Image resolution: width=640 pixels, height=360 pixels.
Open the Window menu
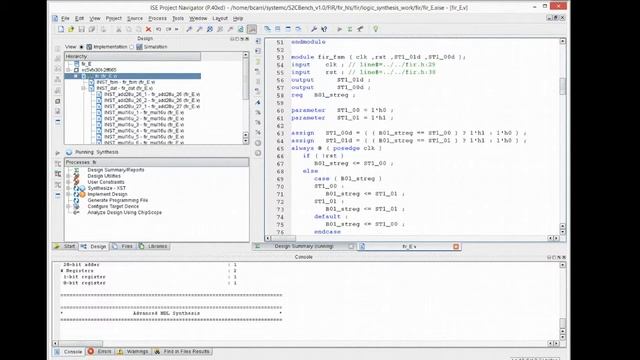[x=198, y=18]
